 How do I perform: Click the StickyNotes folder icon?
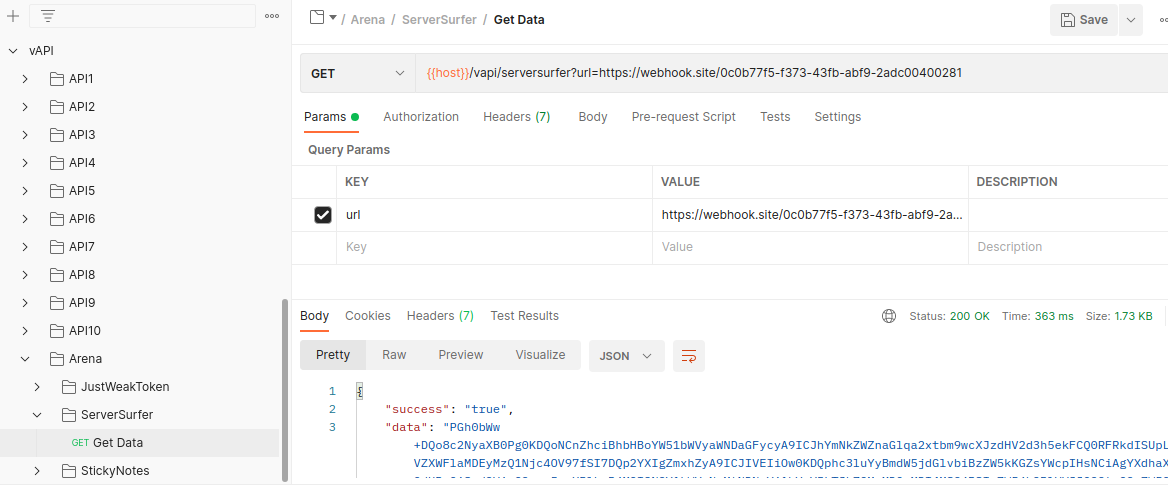(68, 470)
